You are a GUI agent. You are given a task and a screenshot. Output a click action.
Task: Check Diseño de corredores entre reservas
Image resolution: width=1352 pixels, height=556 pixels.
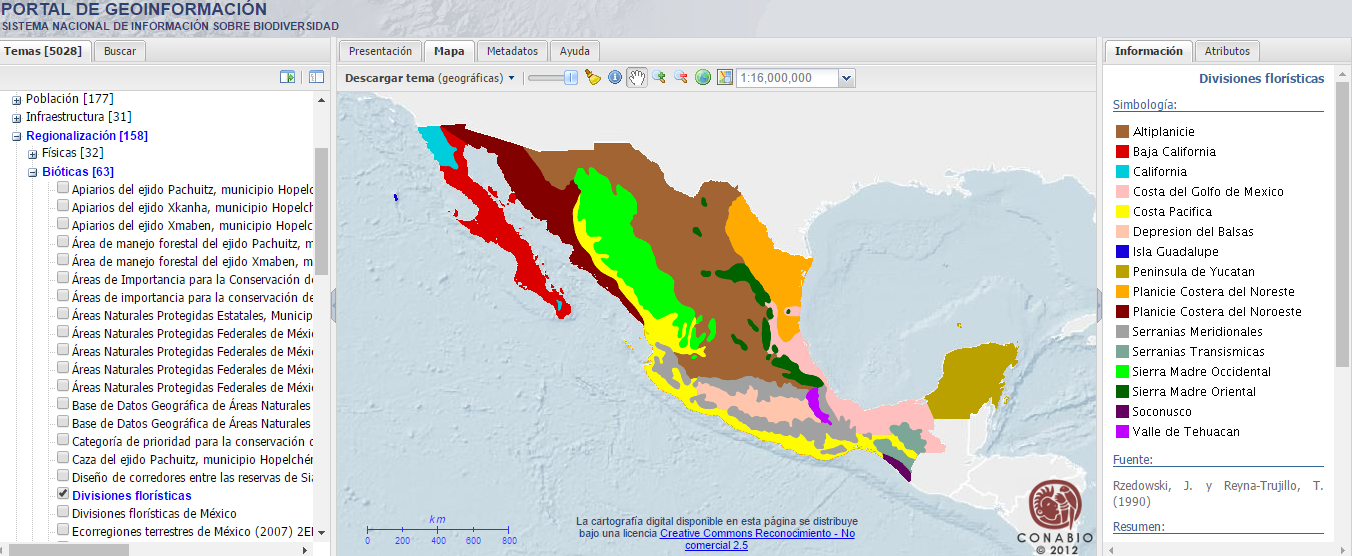(x=63, y=476)
